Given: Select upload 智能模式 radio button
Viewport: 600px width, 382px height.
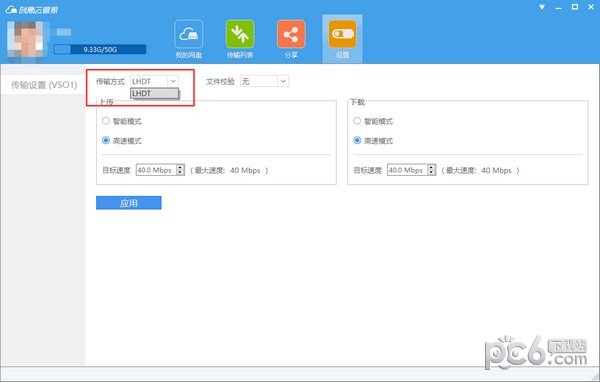Looking at the screenshot, I should (106, 121).
